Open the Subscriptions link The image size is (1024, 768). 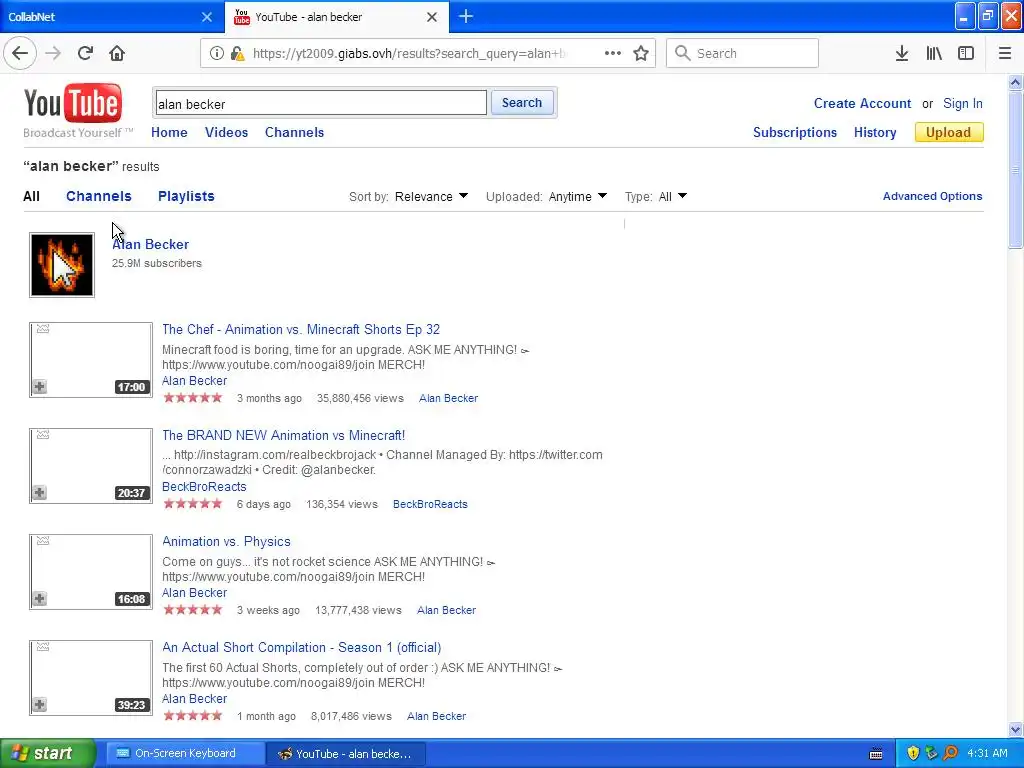(795, 133)
